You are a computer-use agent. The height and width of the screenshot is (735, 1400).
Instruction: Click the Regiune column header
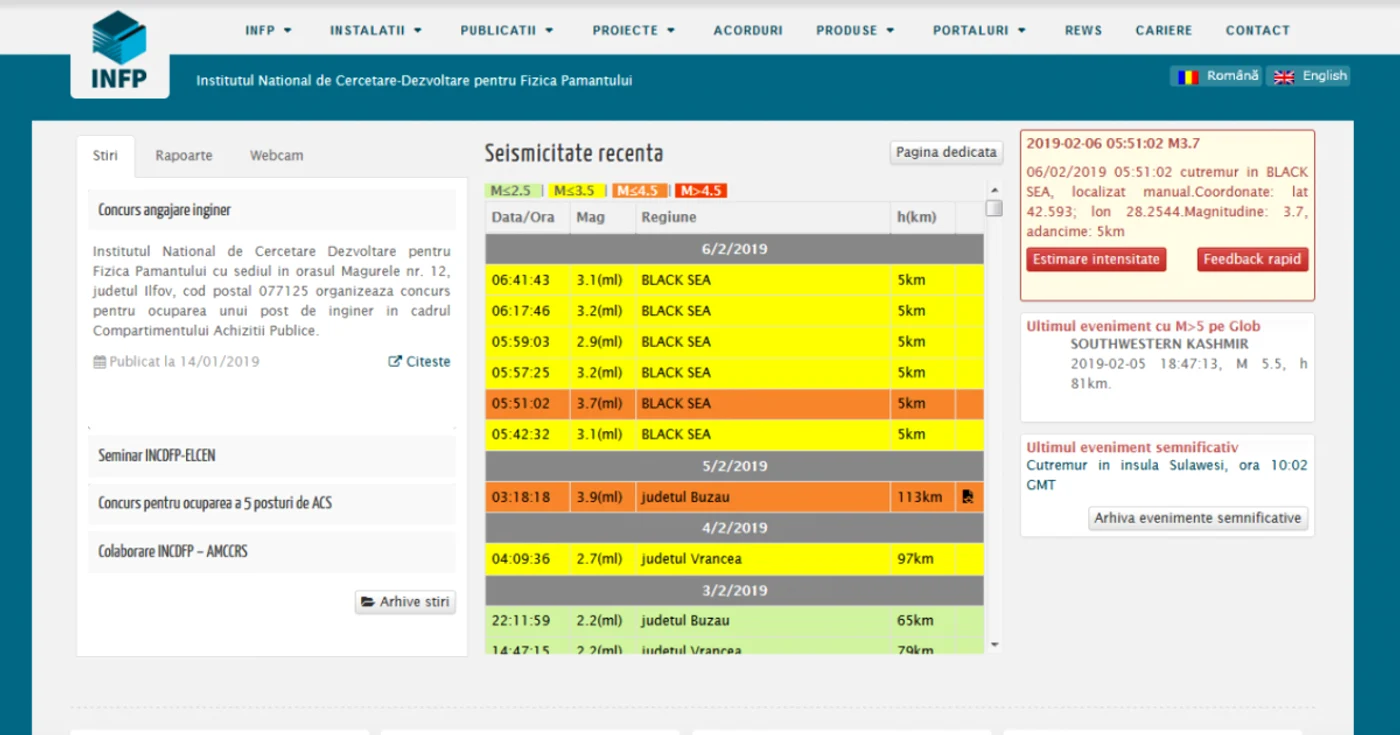click(x=763, y=217)
